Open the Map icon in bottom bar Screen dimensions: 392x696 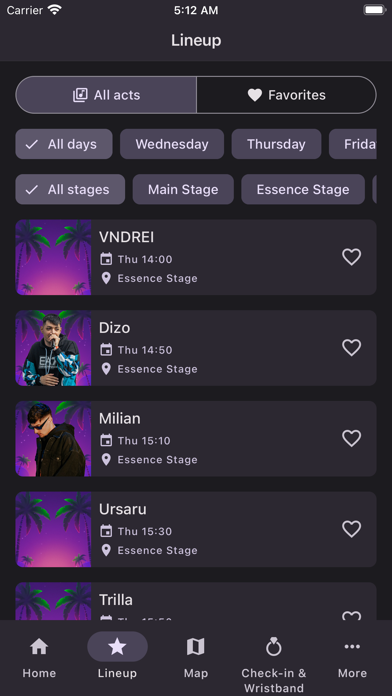196,647
